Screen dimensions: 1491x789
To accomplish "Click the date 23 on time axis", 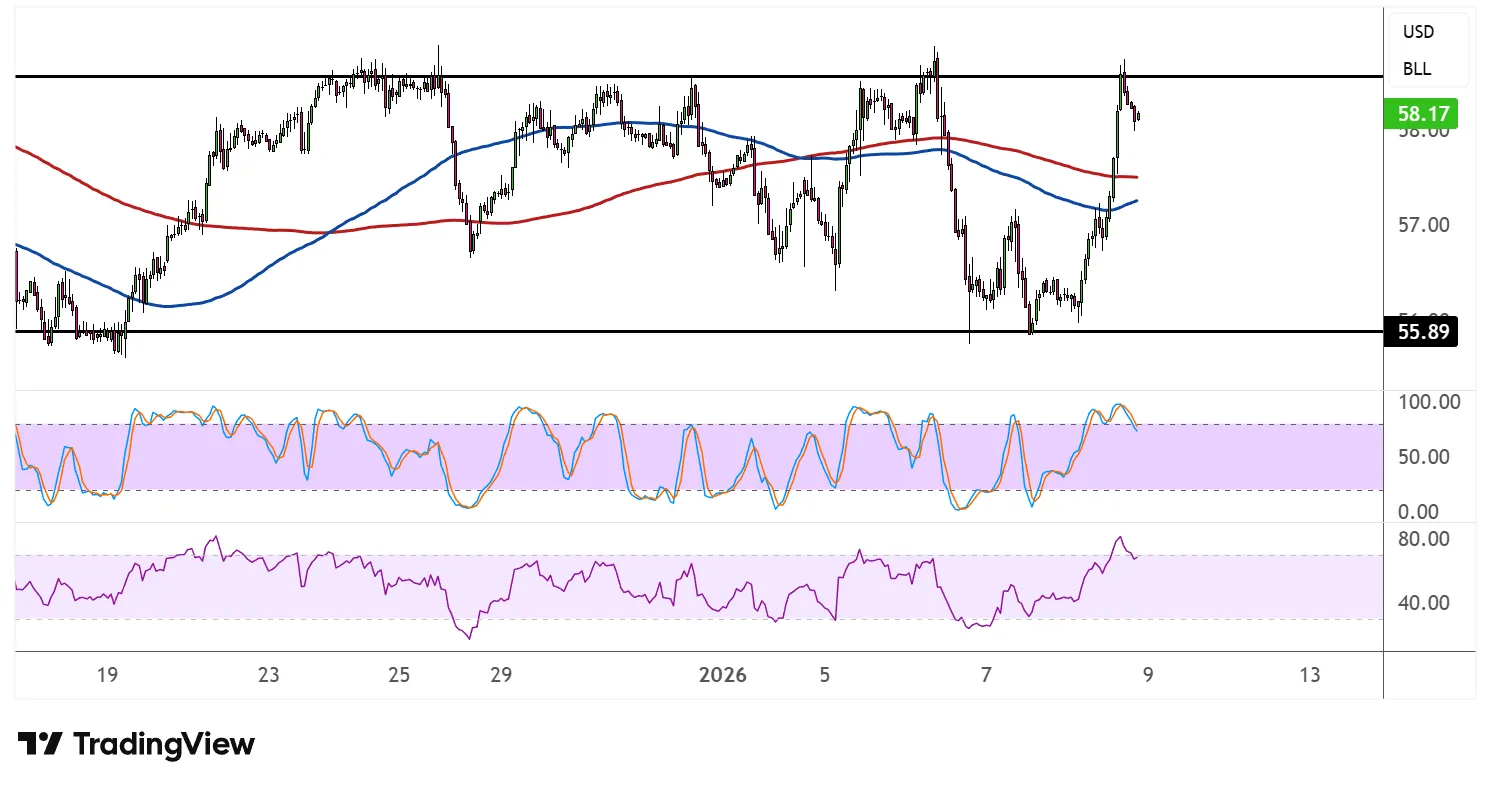I will (x=268, y=675).
